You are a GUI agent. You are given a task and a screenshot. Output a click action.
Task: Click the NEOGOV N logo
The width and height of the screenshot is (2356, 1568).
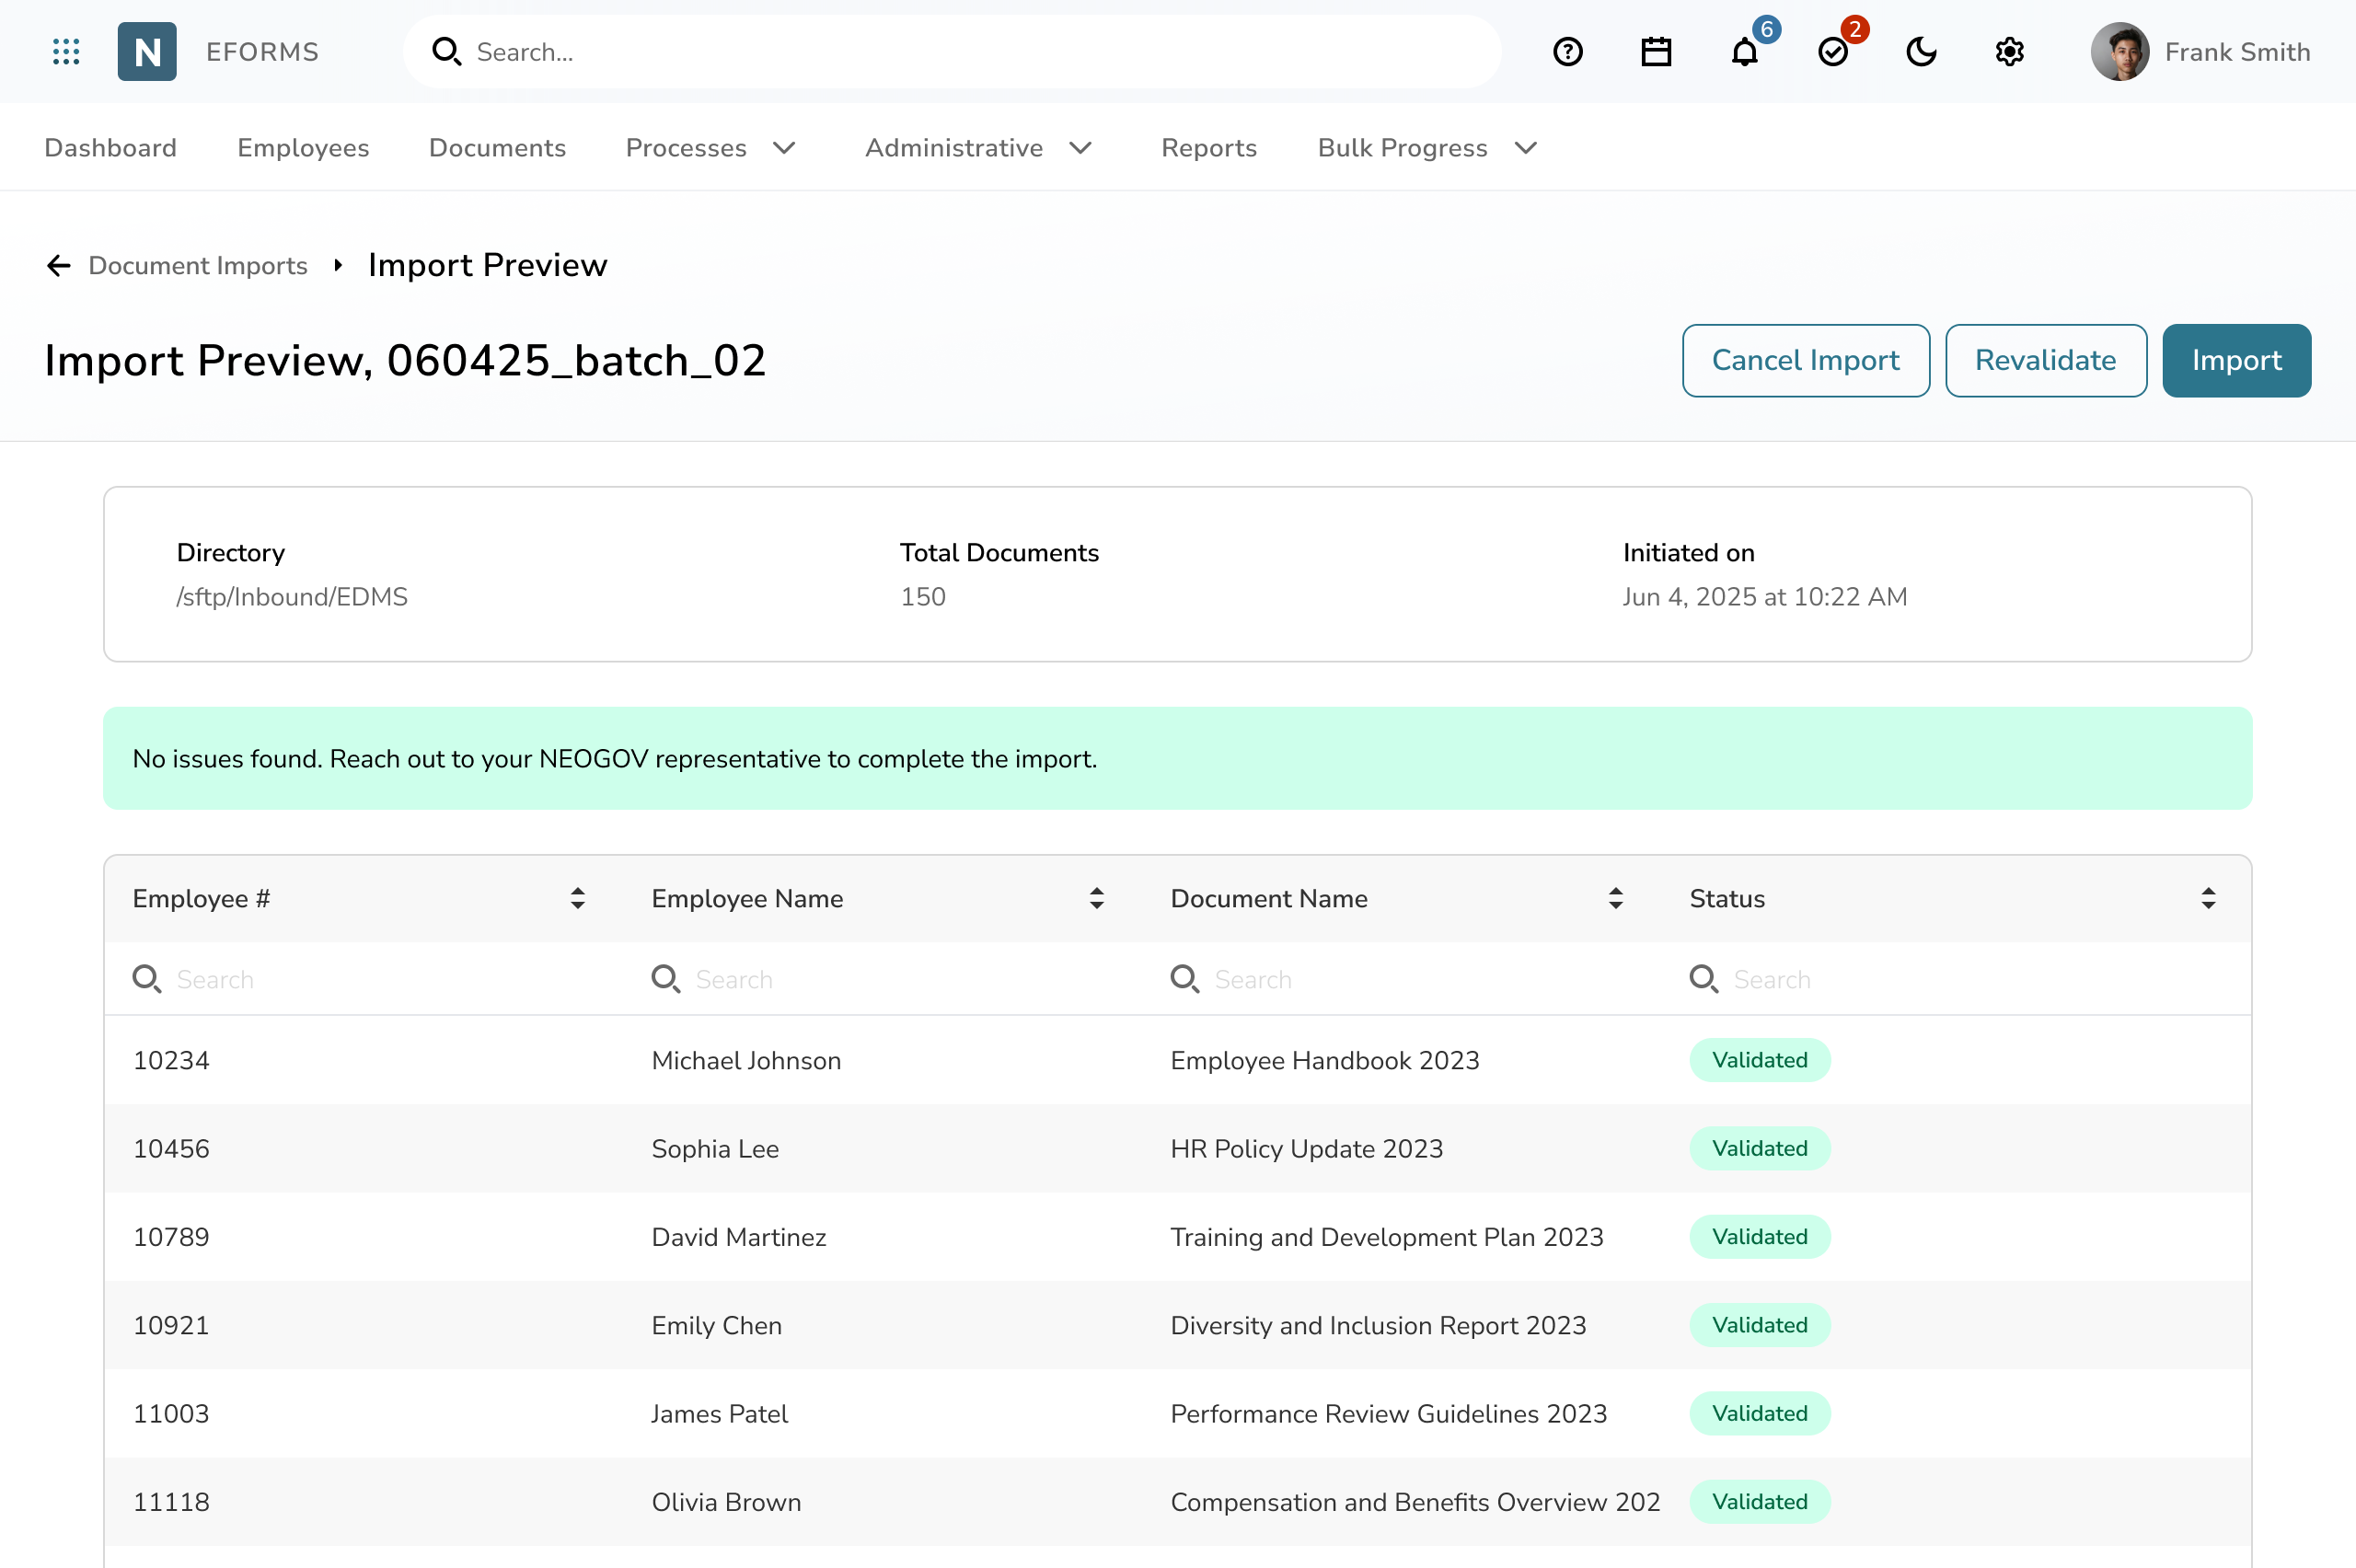pos(147,52)
